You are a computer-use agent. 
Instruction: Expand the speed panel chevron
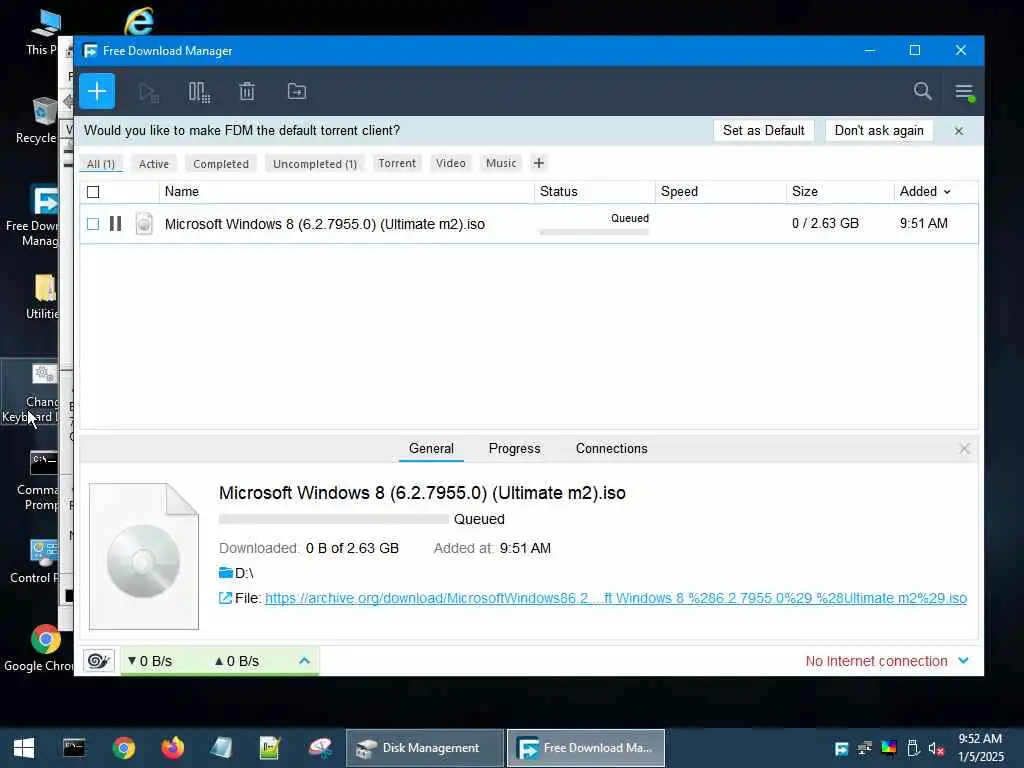304,661
